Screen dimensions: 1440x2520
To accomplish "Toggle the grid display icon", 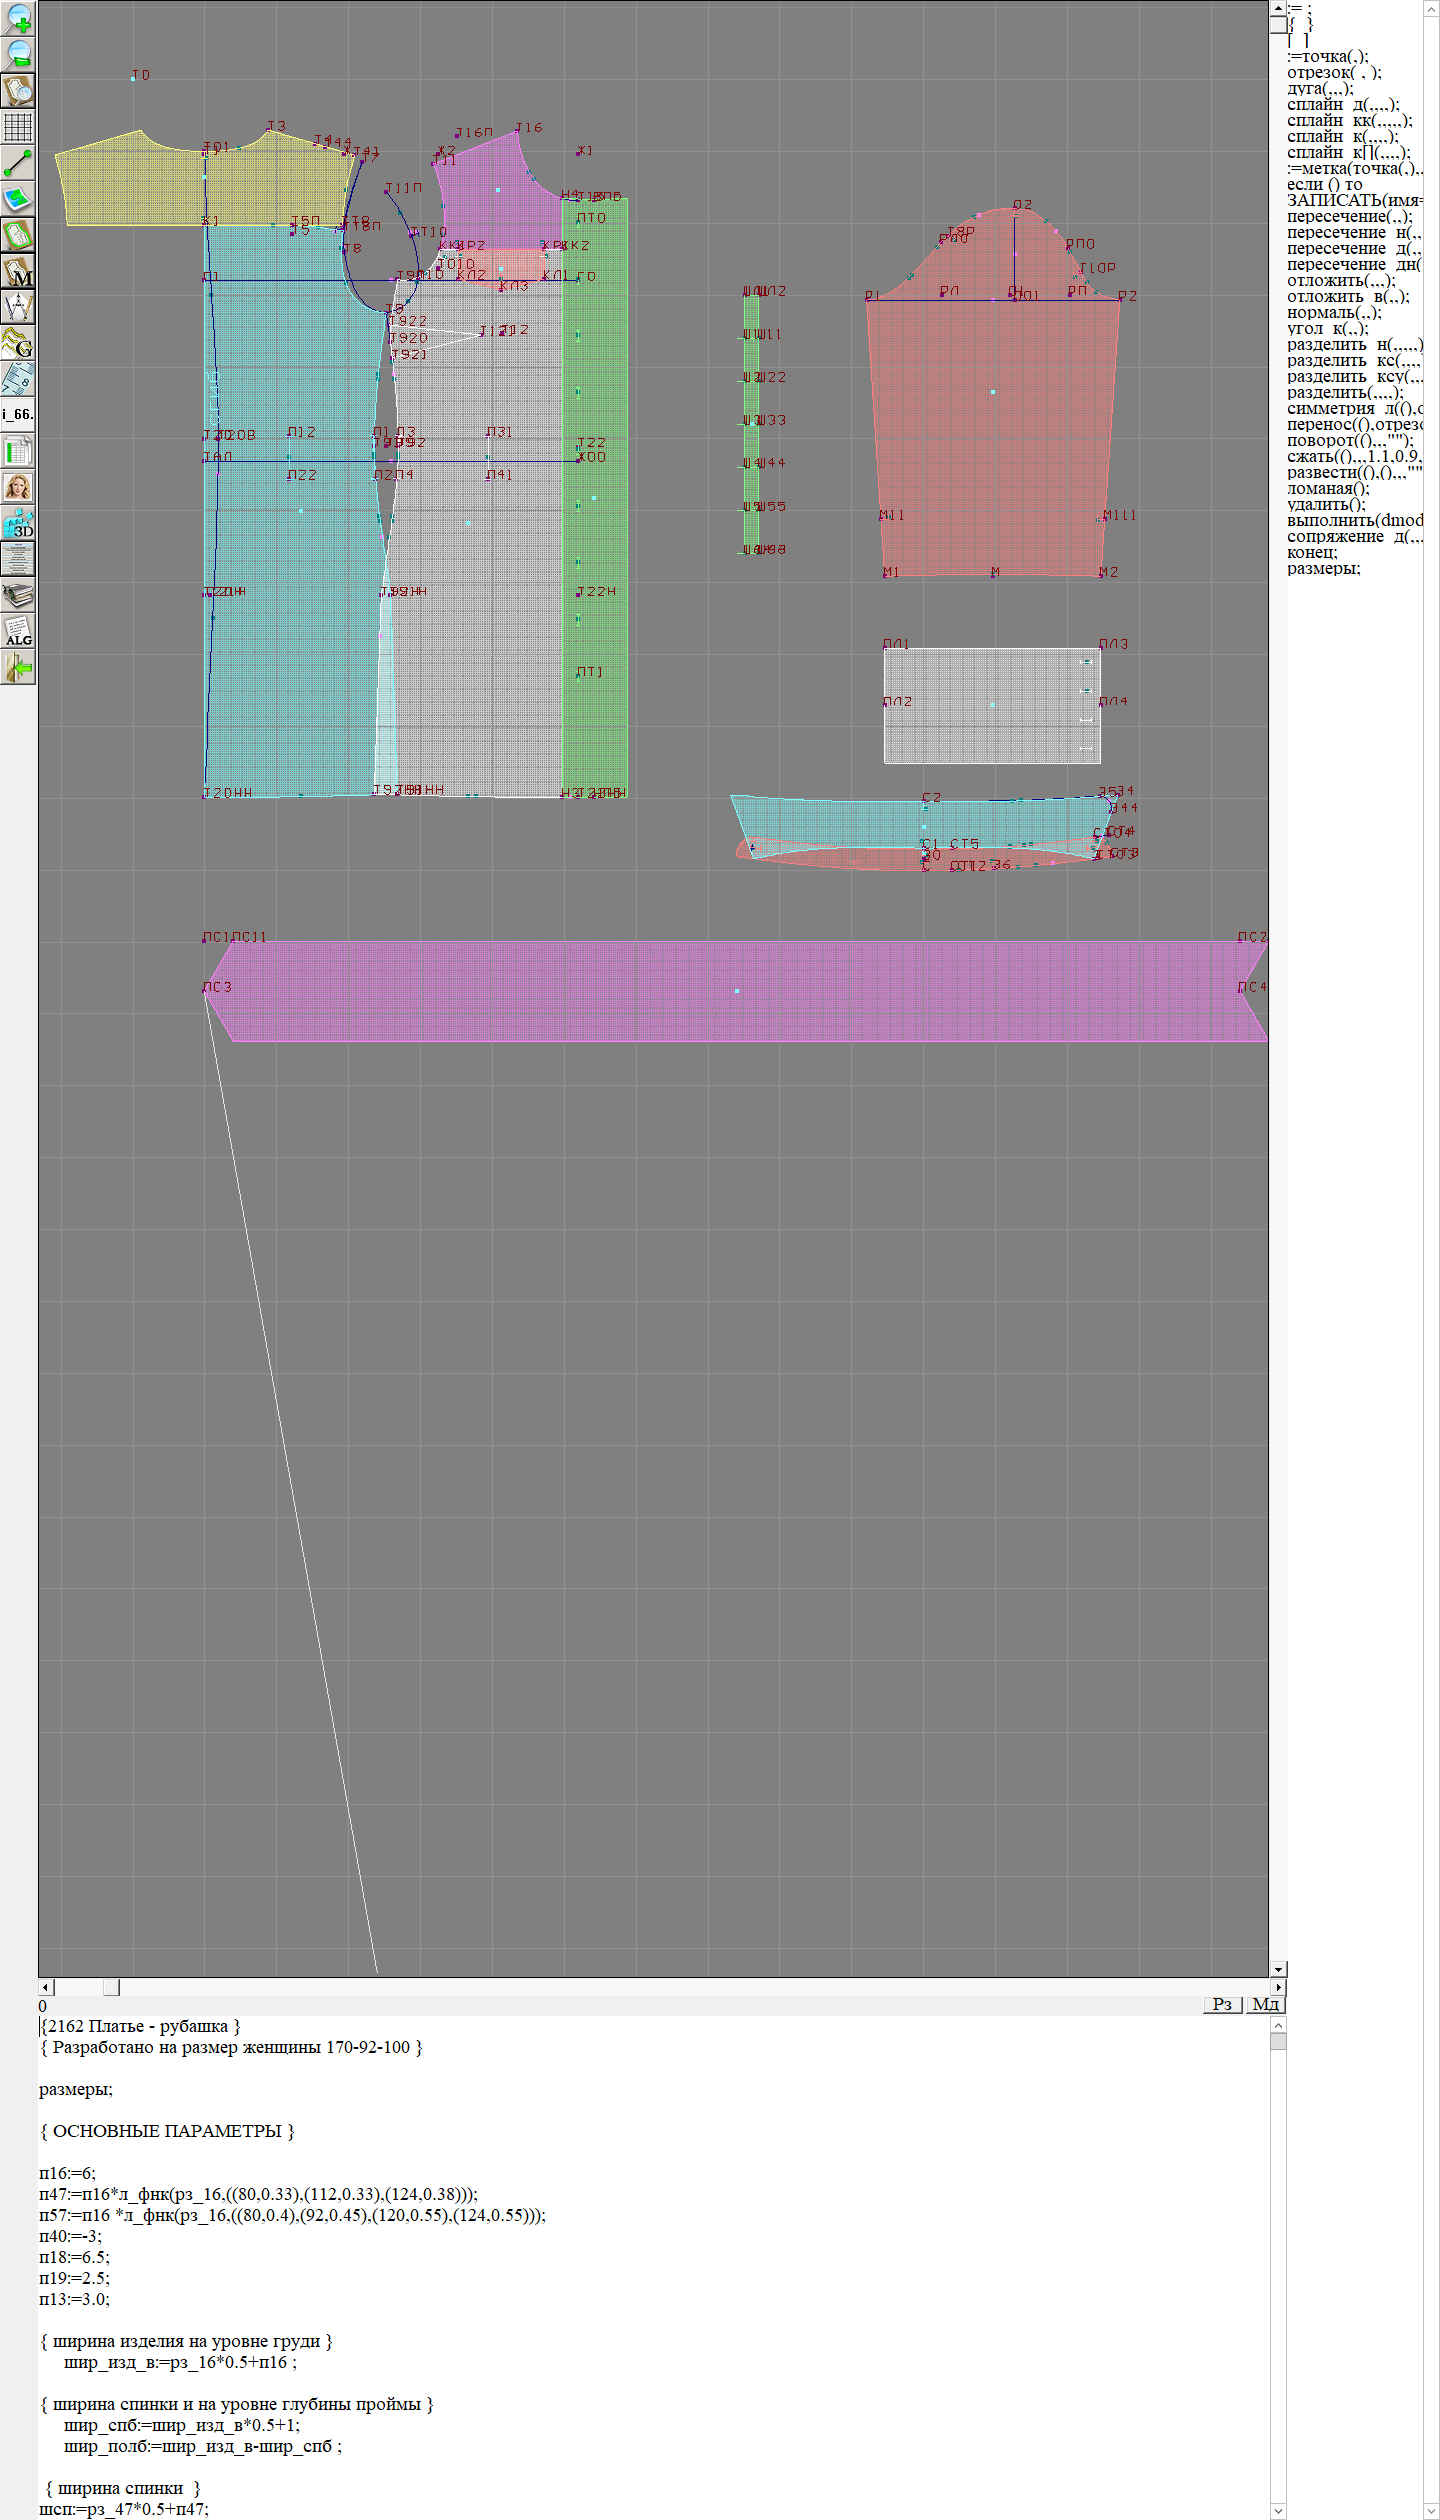I will (18, 127).
